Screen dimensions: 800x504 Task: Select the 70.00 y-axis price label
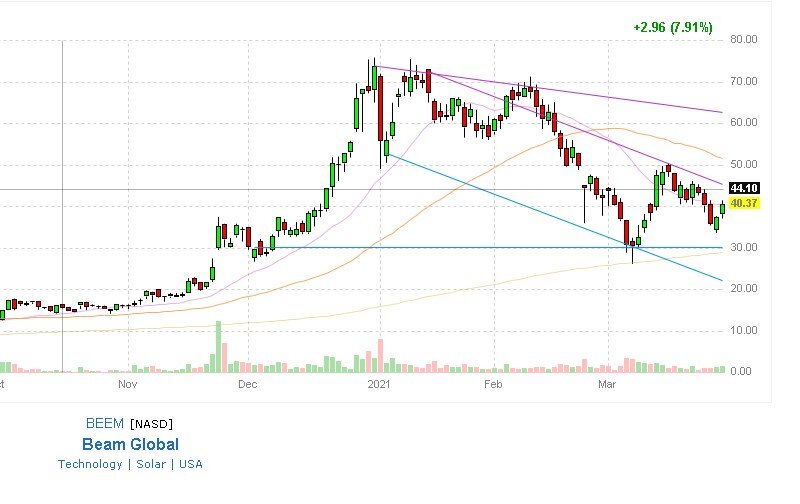pyautogui.click(x=744, y=81)
